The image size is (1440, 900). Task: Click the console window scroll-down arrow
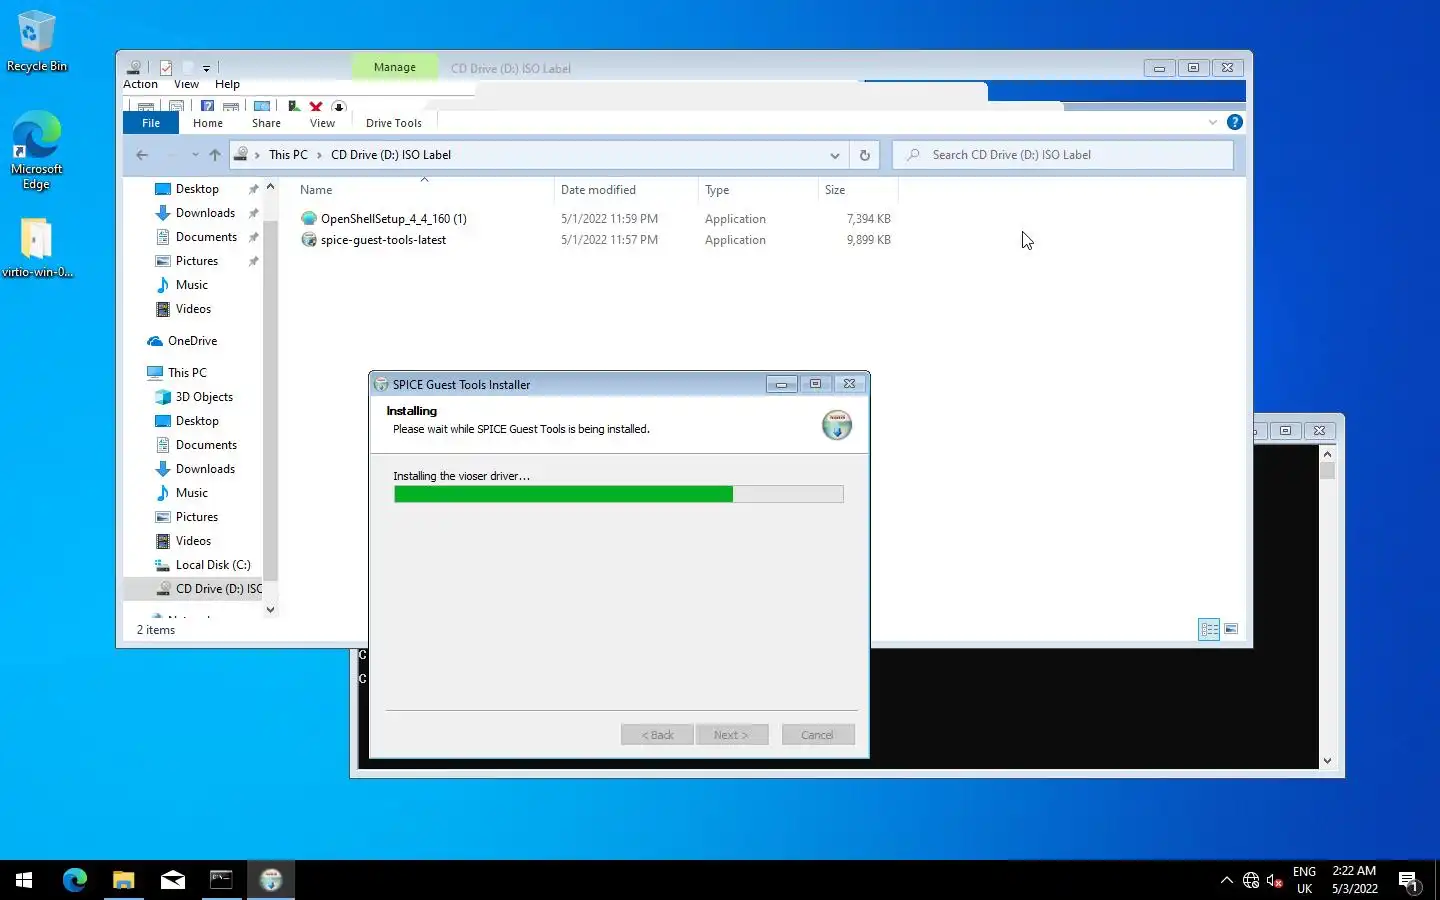[1327, 761]
